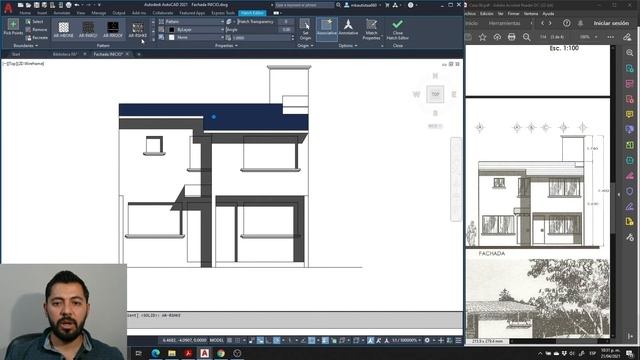This screenshot has width=640, height=360.
Task: Click the MODEL space status bar button
Action: (x=216, y=340)
